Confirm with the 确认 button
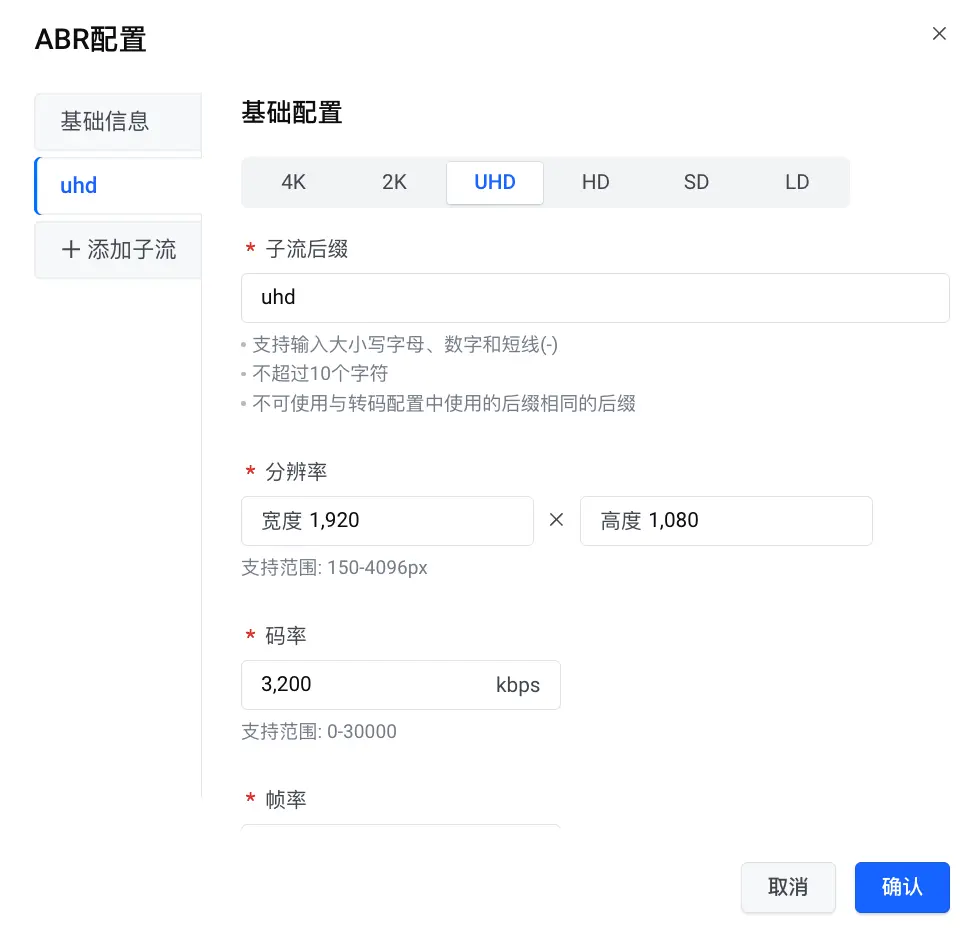Screen dimensions: 974x940 pos(902,887)
